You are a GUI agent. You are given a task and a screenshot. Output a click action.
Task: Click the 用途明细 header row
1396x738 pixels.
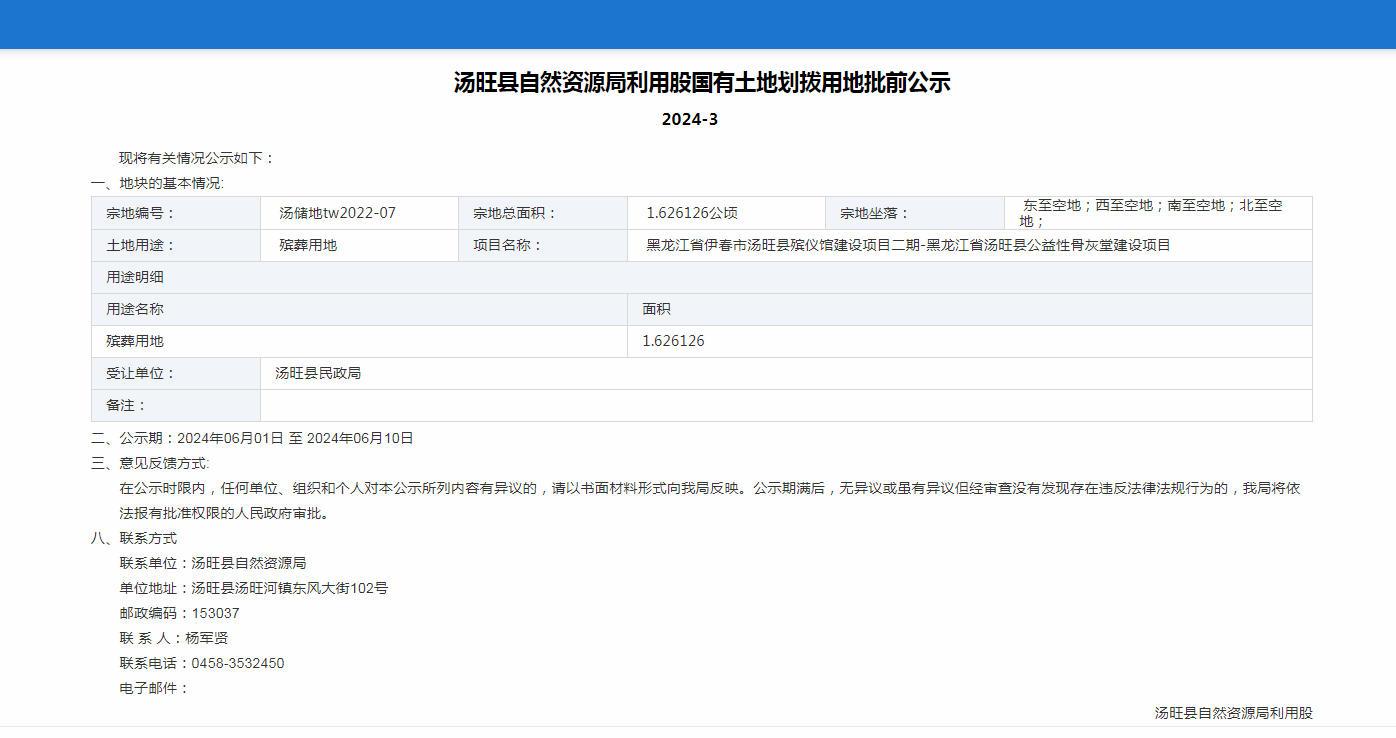tap(701, 277)
